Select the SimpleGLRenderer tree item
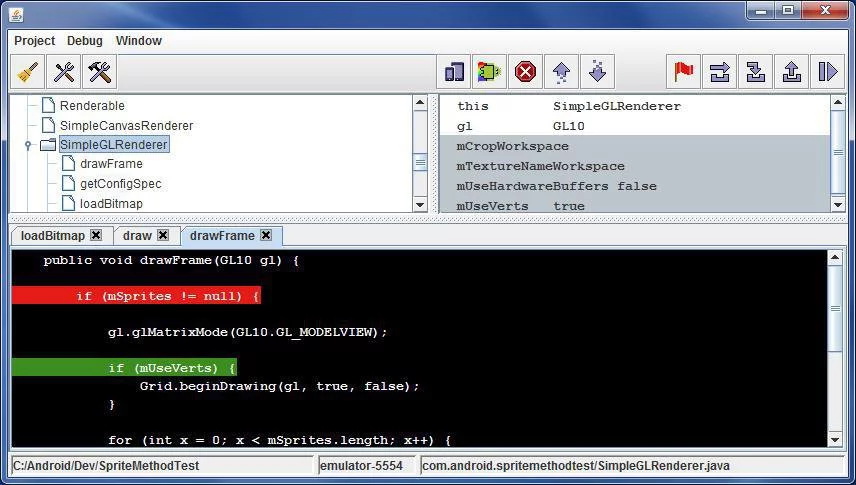The width and height of the screenshot is (856, 485). pos(114,144)
